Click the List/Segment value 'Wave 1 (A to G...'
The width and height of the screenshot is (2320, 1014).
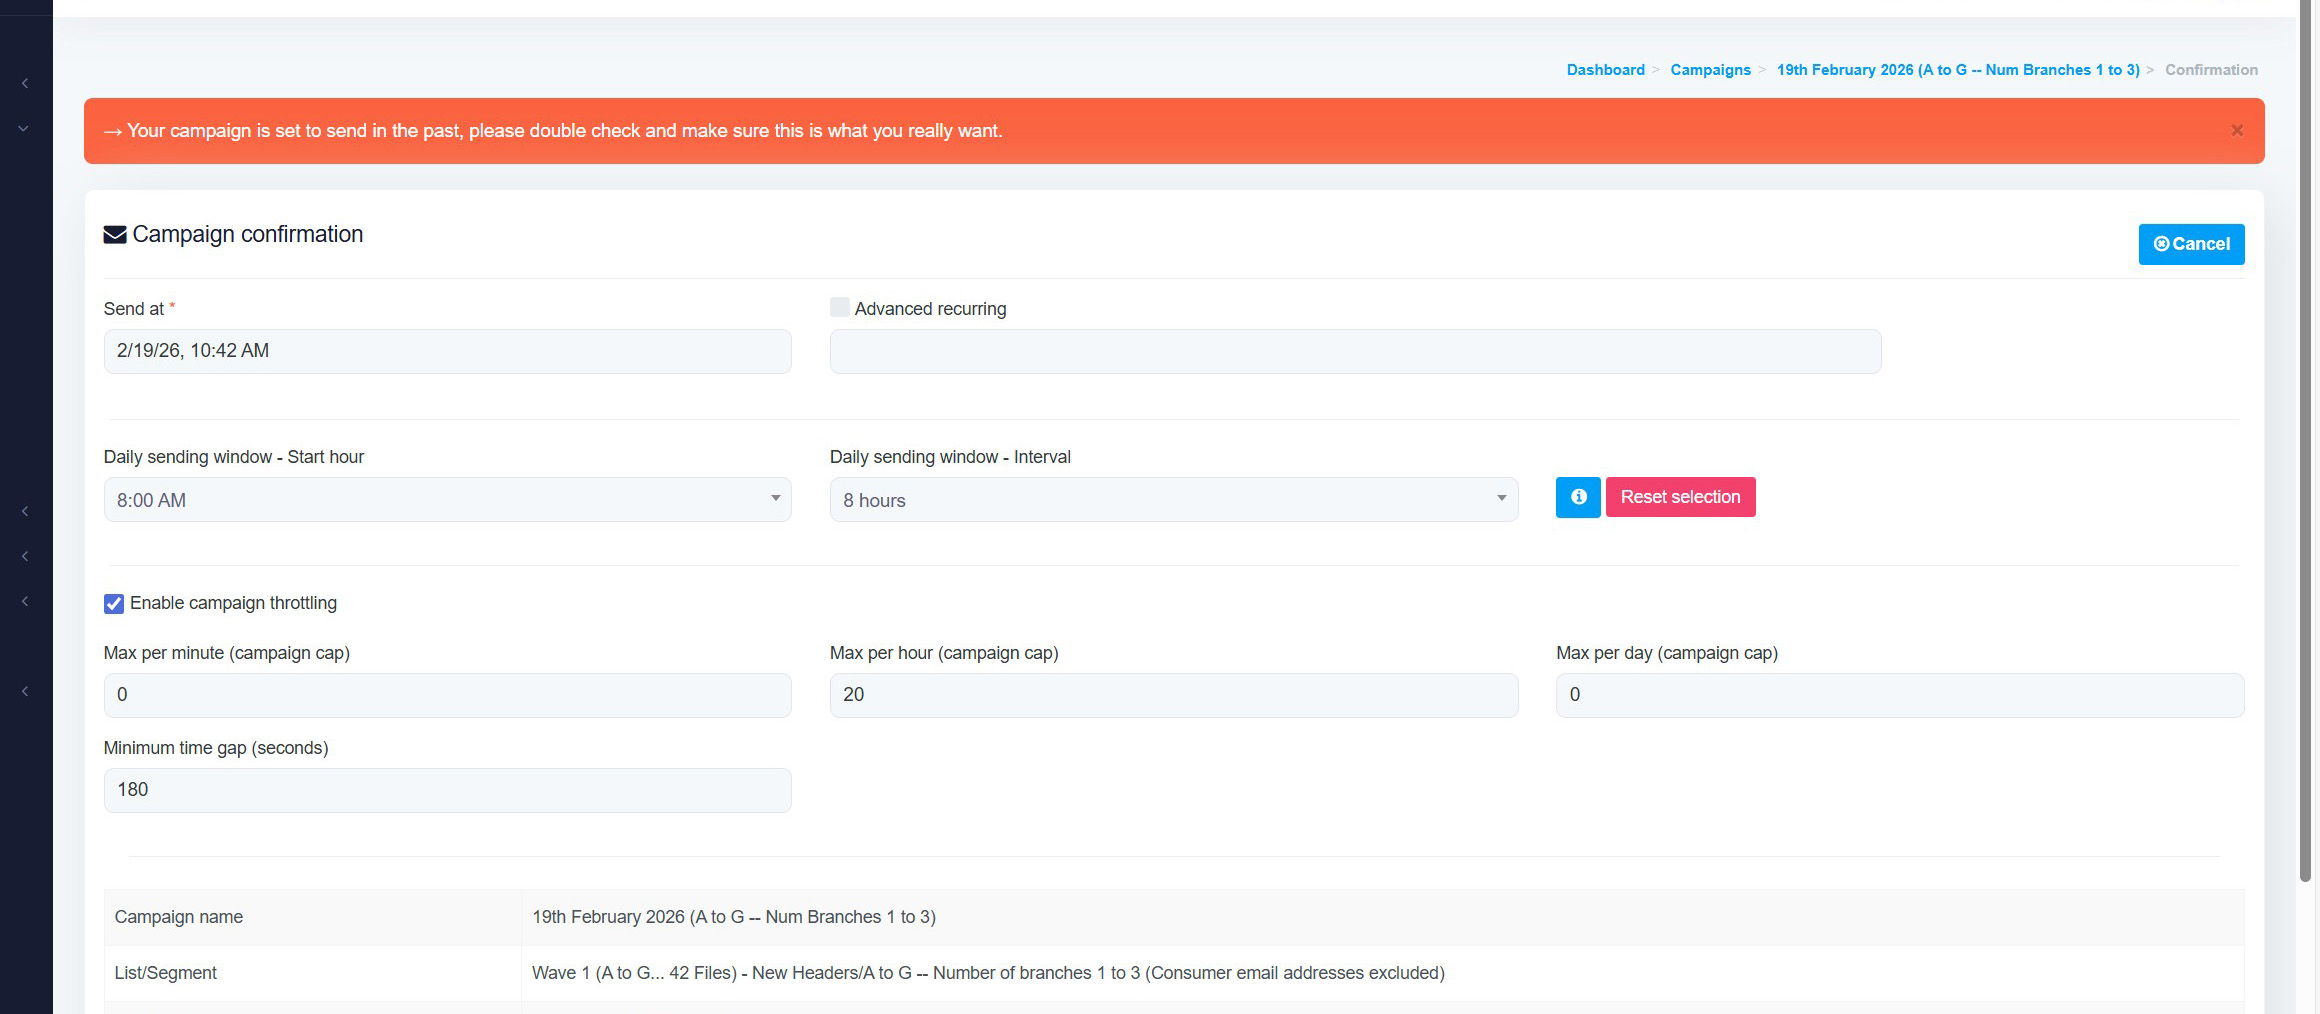tap(988, 973)
